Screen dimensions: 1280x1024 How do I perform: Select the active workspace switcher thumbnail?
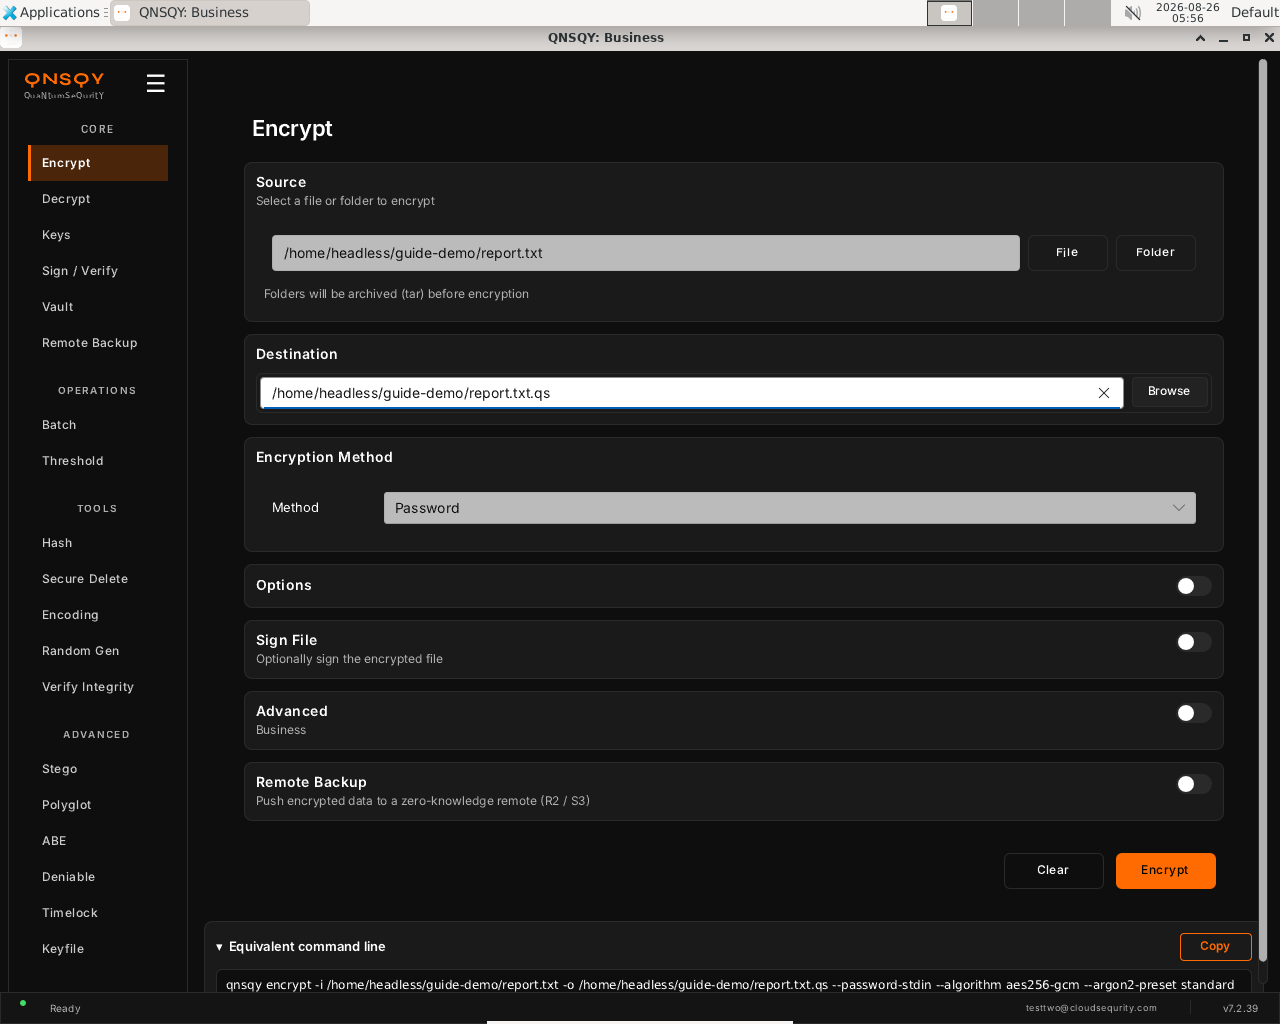949,13
